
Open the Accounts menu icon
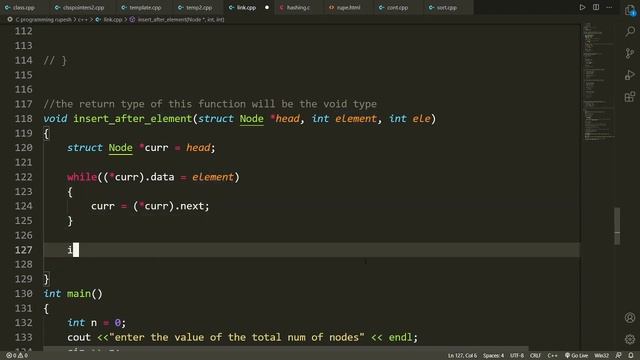point(630,318)
